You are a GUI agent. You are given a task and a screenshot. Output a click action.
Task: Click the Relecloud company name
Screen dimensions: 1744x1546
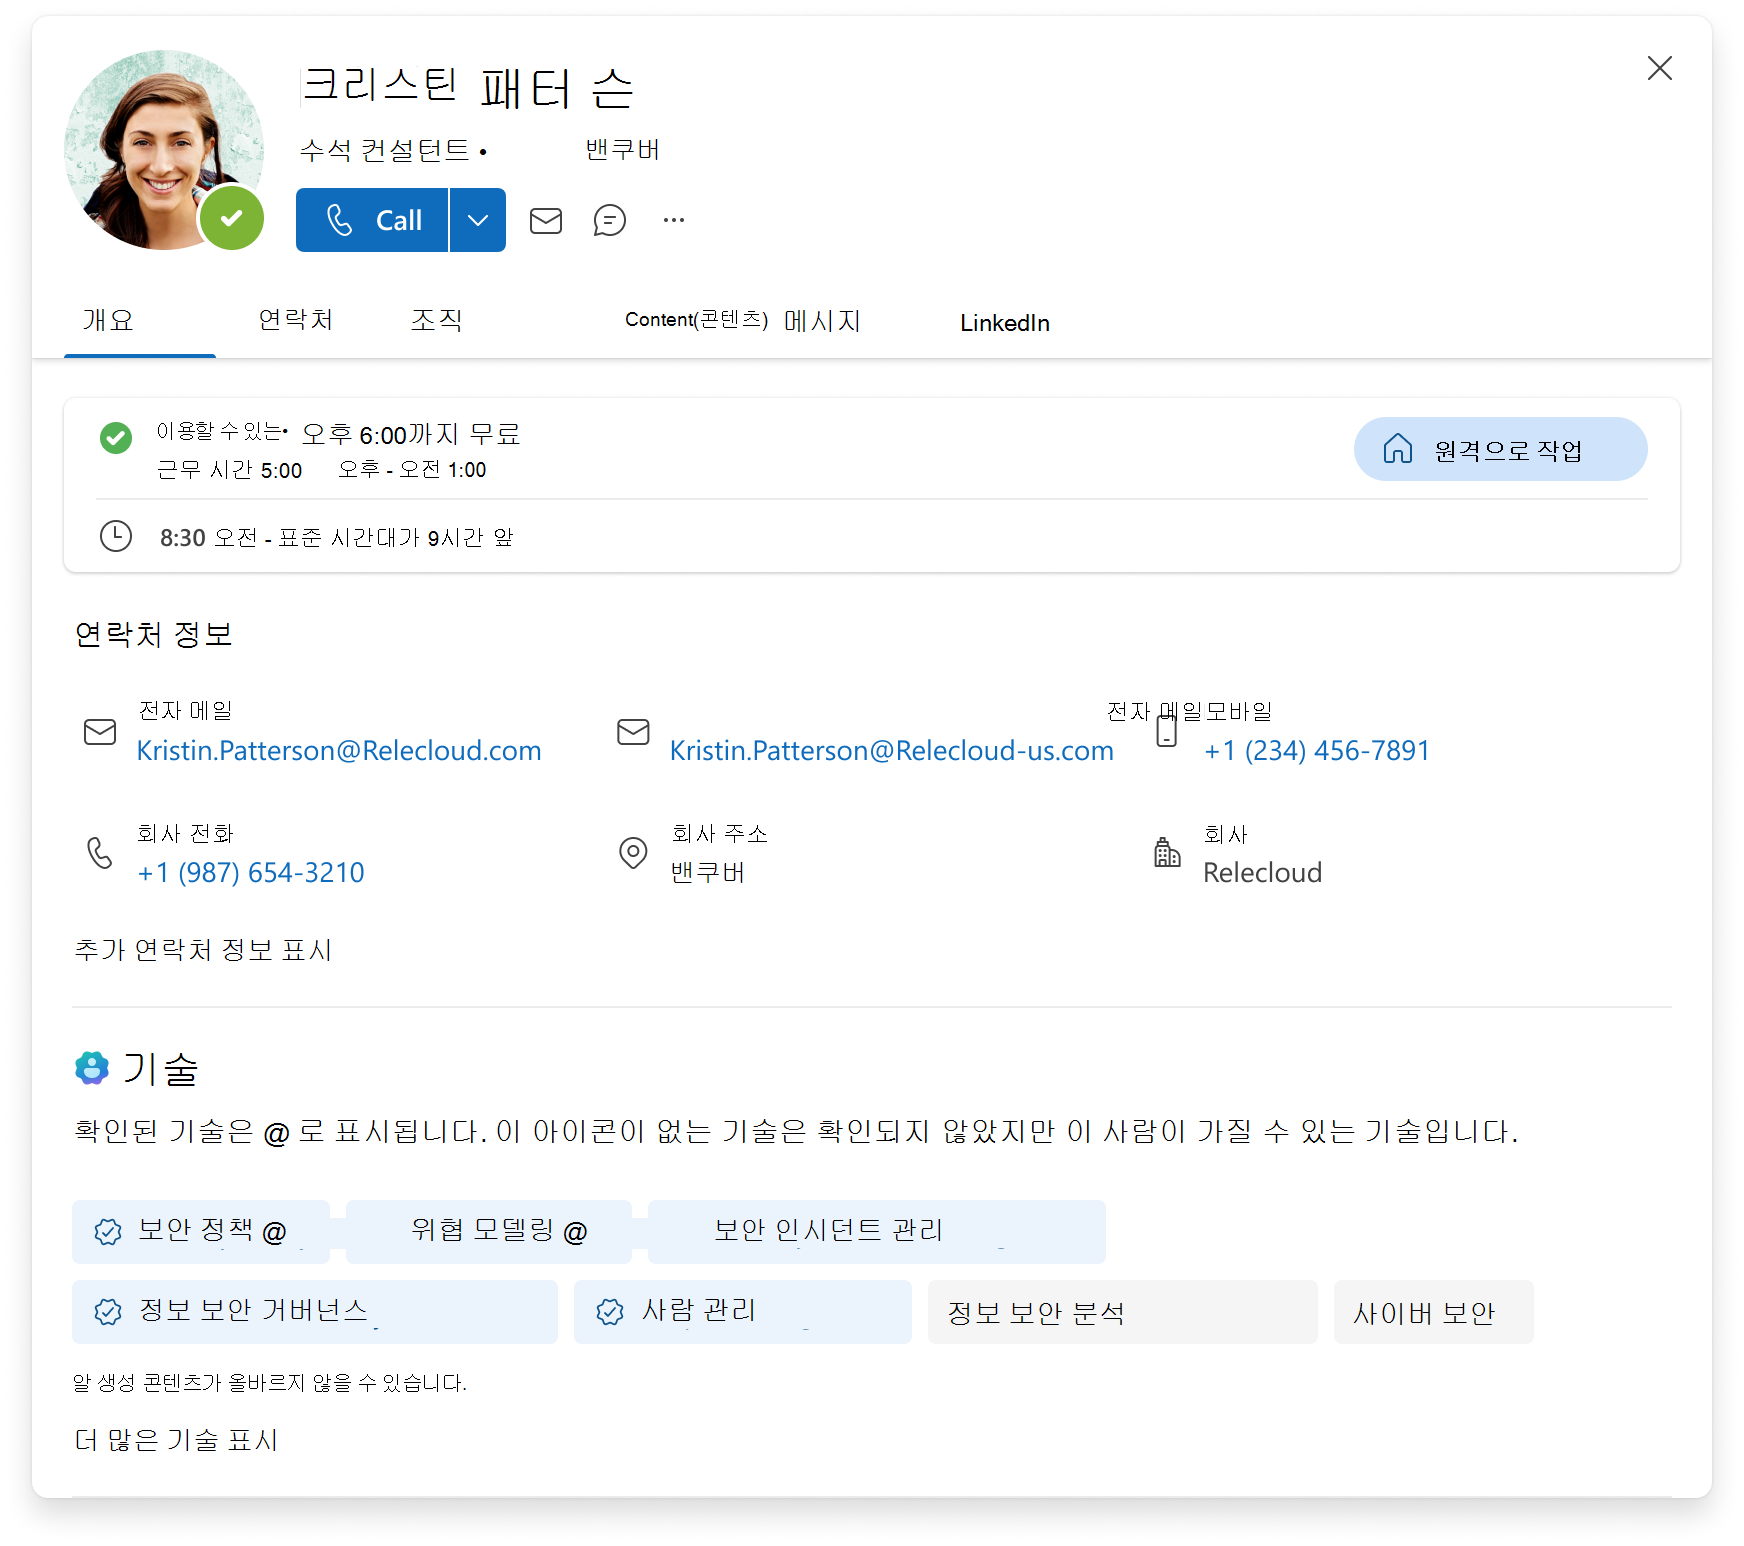1262,873
